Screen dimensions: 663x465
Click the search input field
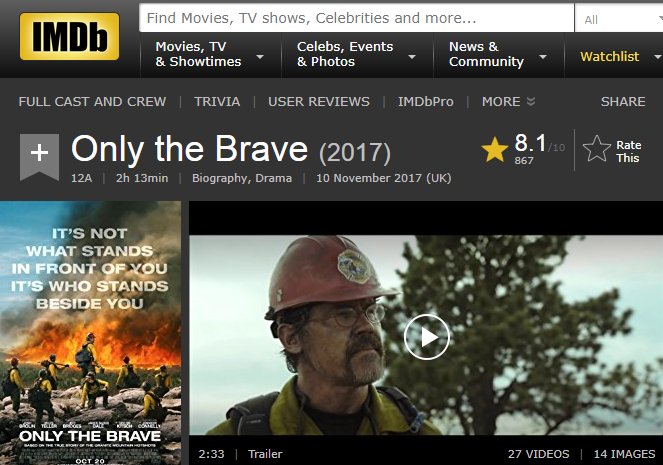356,18
